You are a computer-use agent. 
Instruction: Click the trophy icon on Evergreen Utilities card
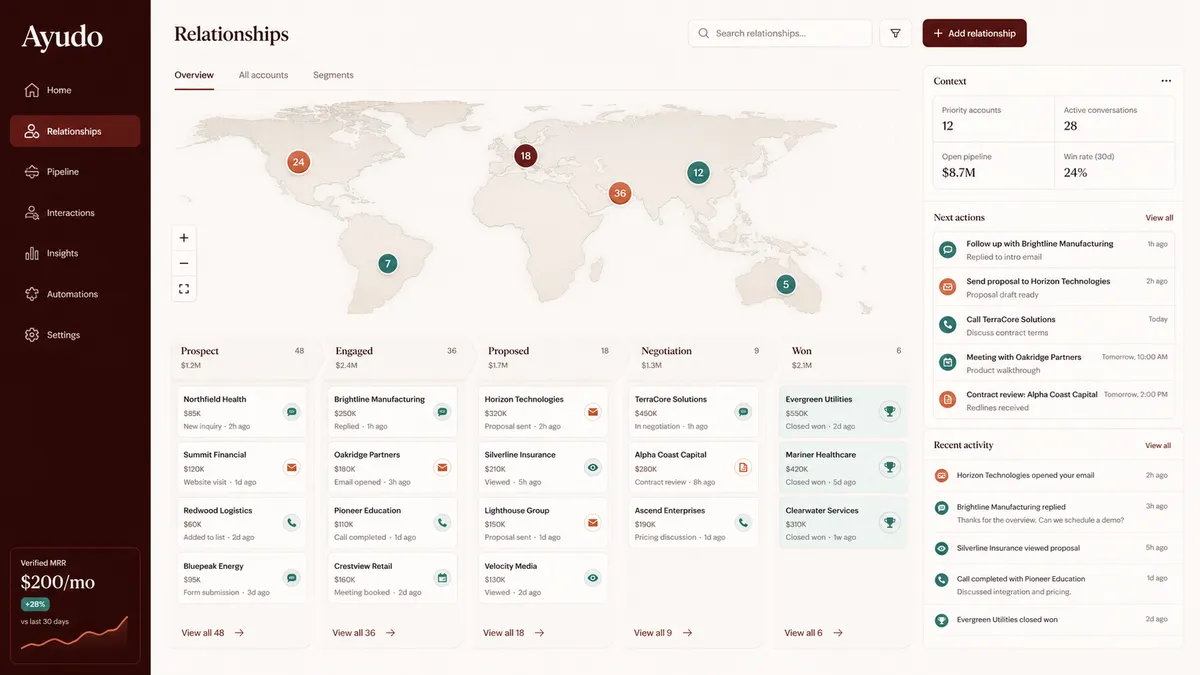point(889,411)
